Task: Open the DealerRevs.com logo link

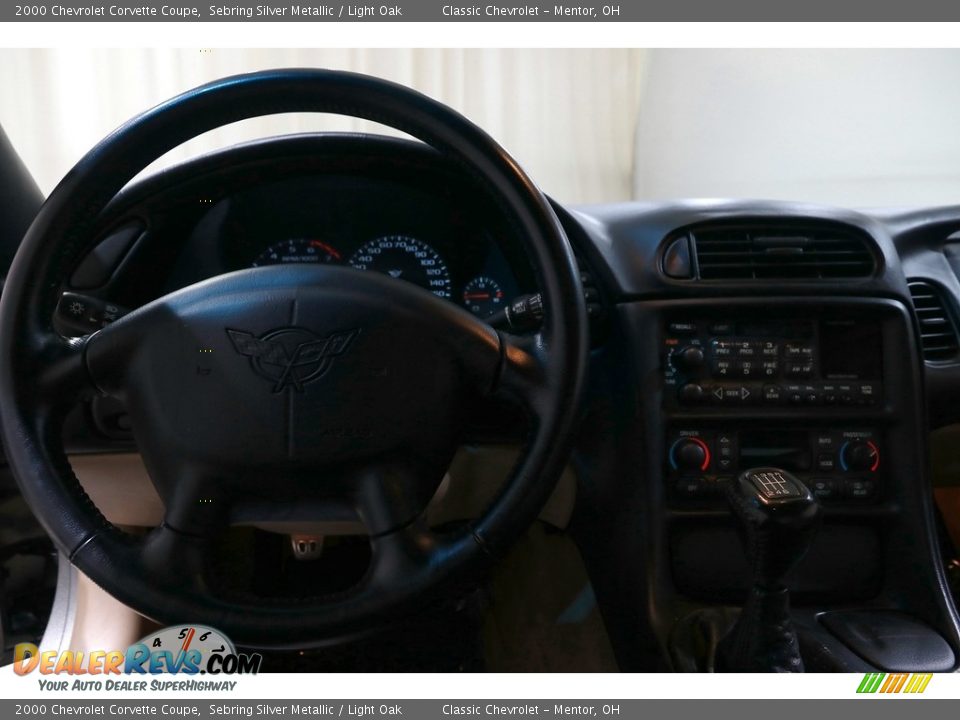Action: [x=137, y=659]
